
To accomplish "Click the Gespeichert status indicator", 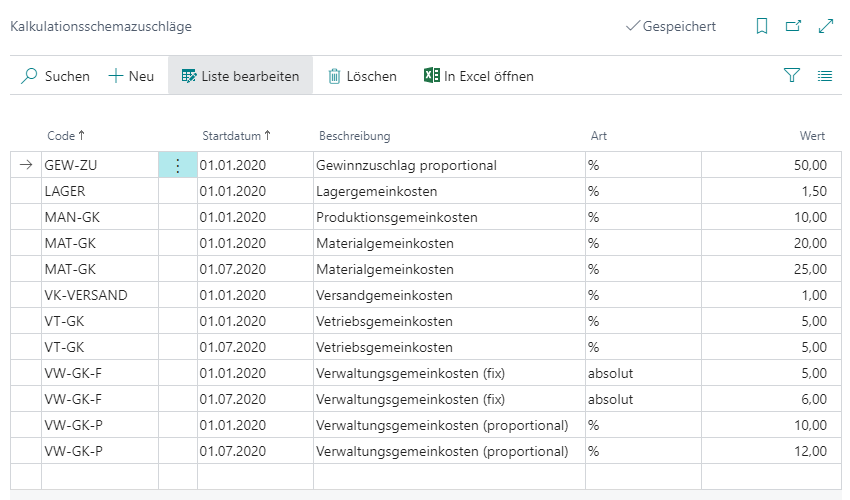I will (x=671, y=26).
